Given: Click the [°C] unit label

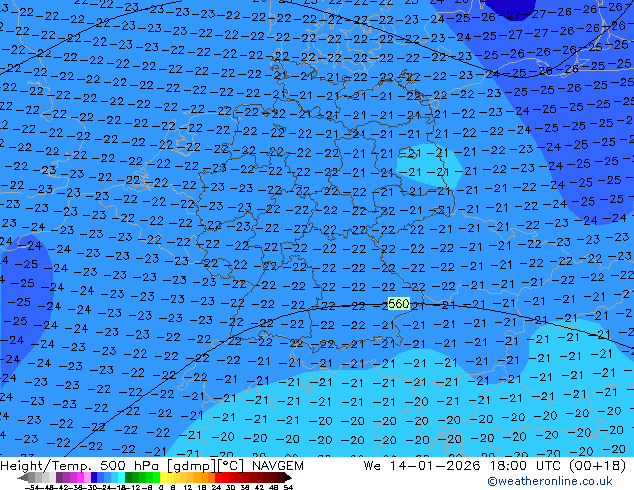Looking at the screenshot, I should (x=231, y=466).
